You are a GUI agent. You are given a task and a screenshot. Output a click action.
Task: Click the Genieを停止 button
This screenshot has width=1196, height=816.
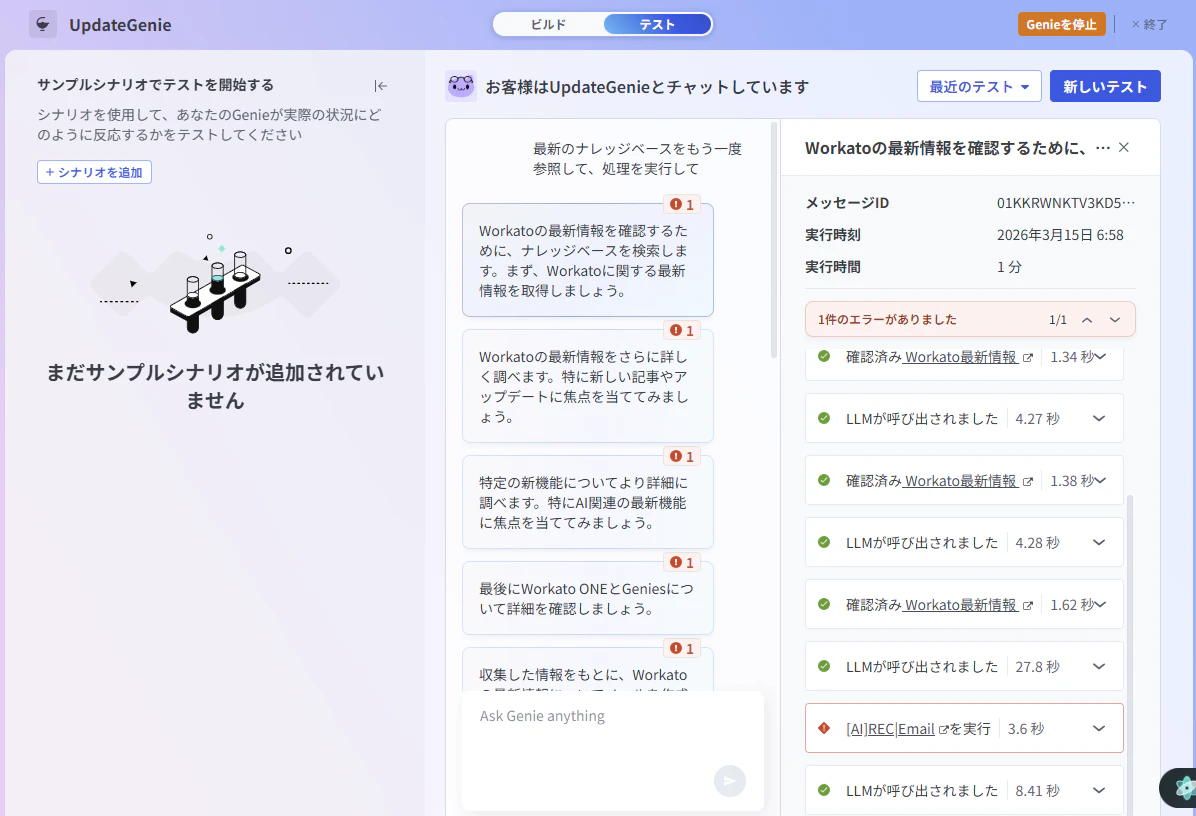point(1061,24)
